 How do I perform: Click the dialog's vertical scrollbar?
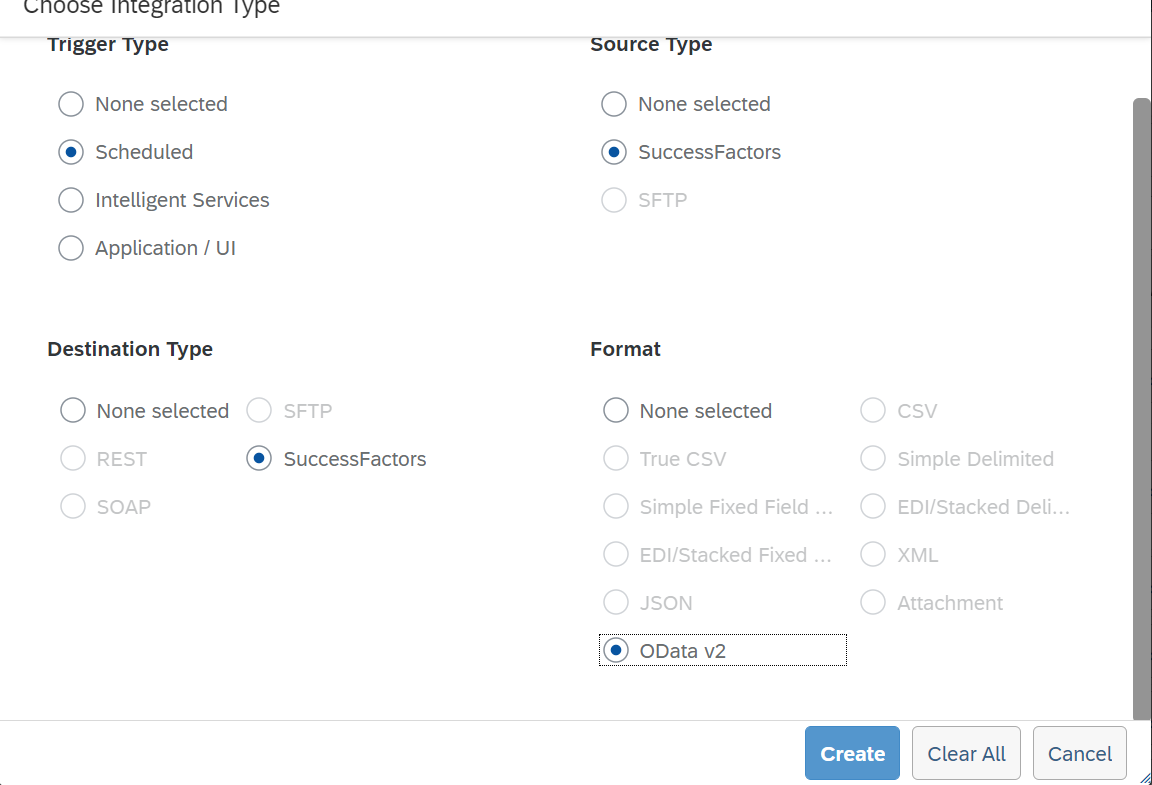1142,409
